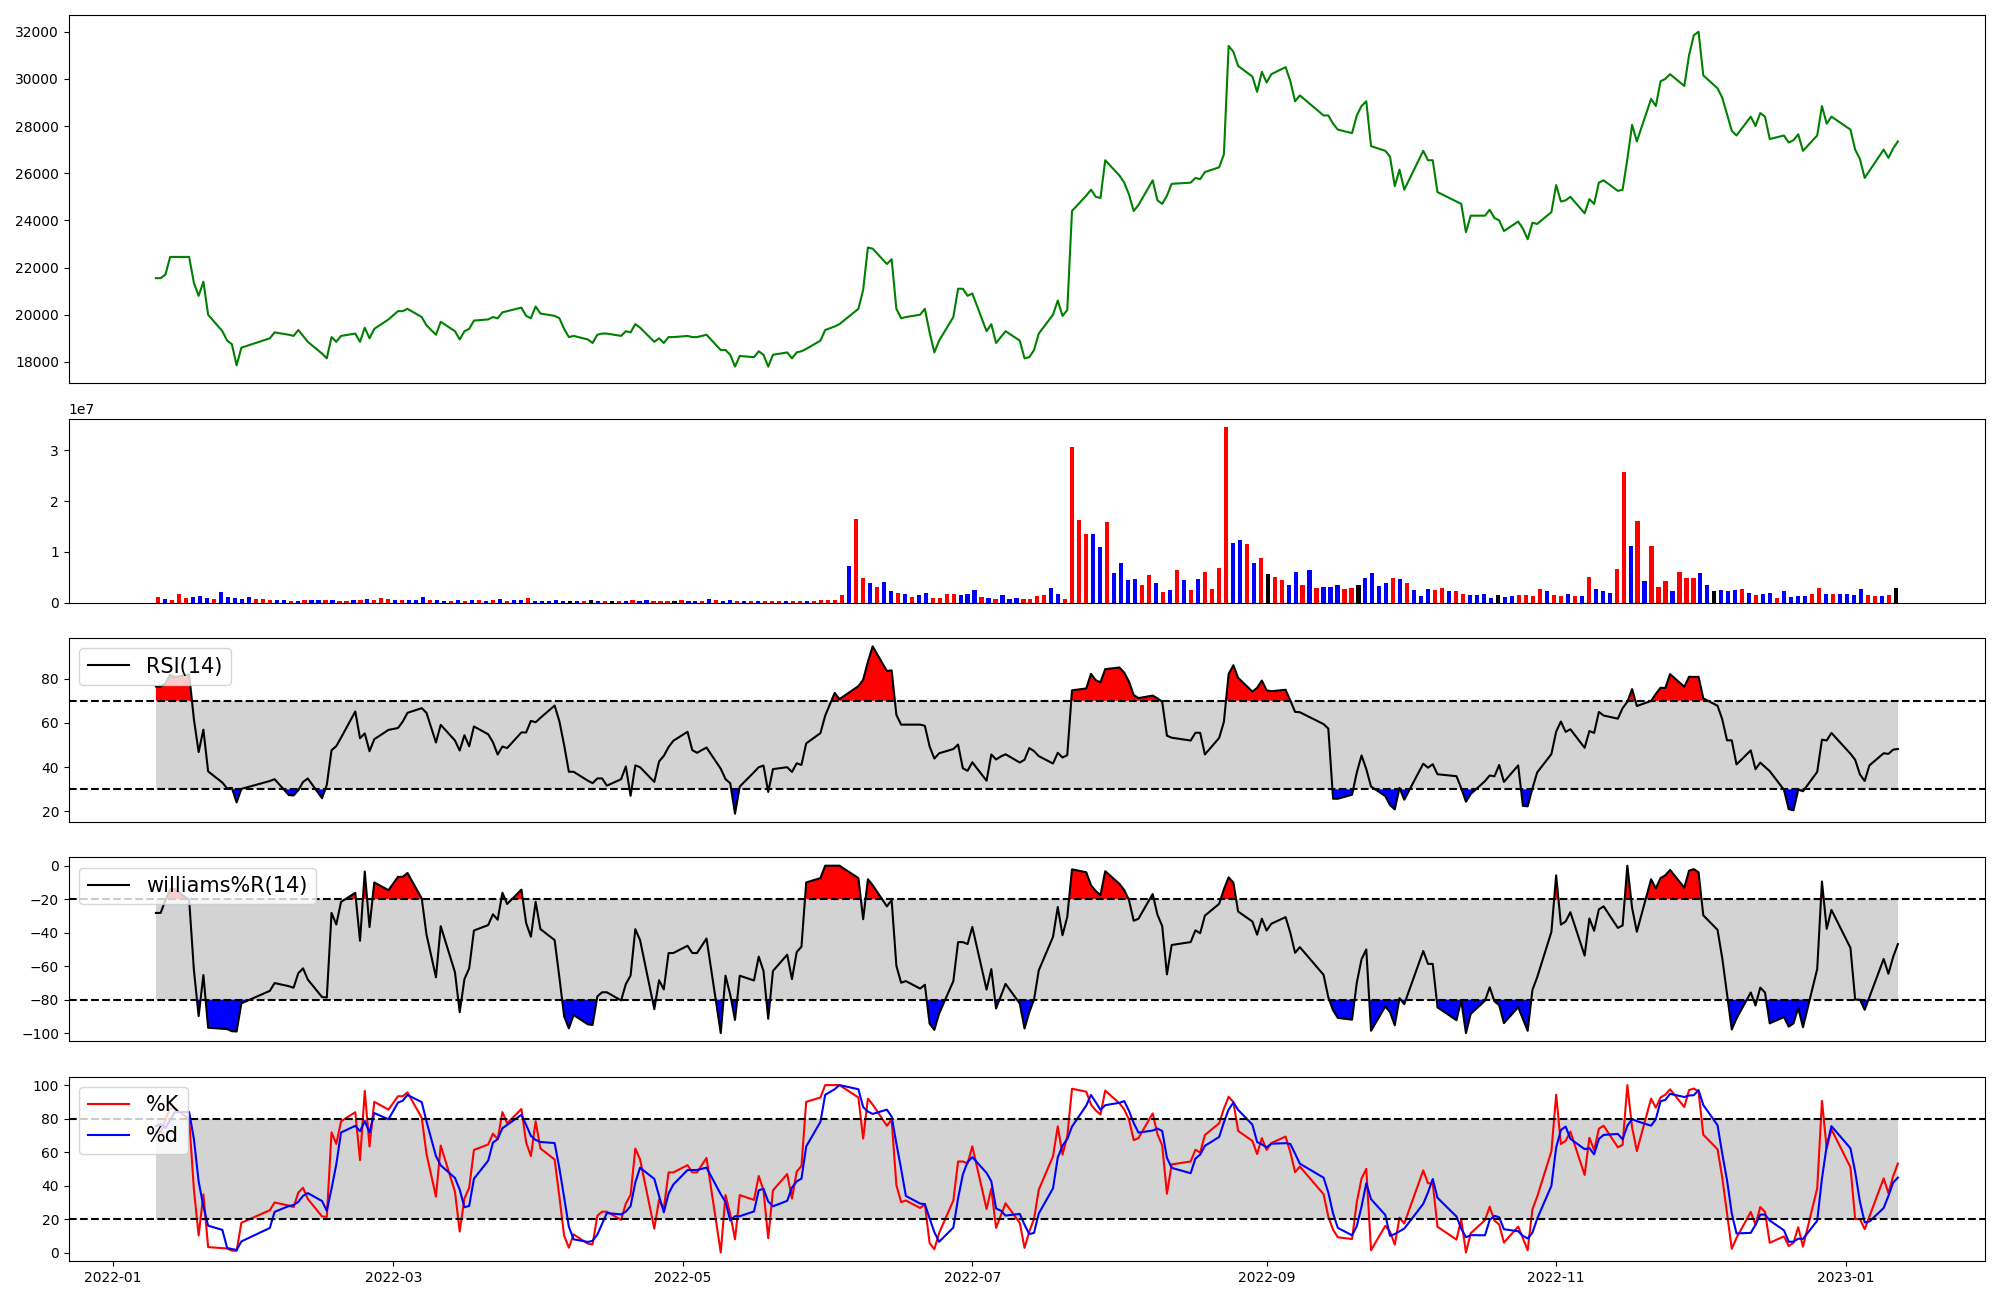Click the 18000 price axis tick label
This screenshot has height=1300, width=2000.
click(36, 362)
